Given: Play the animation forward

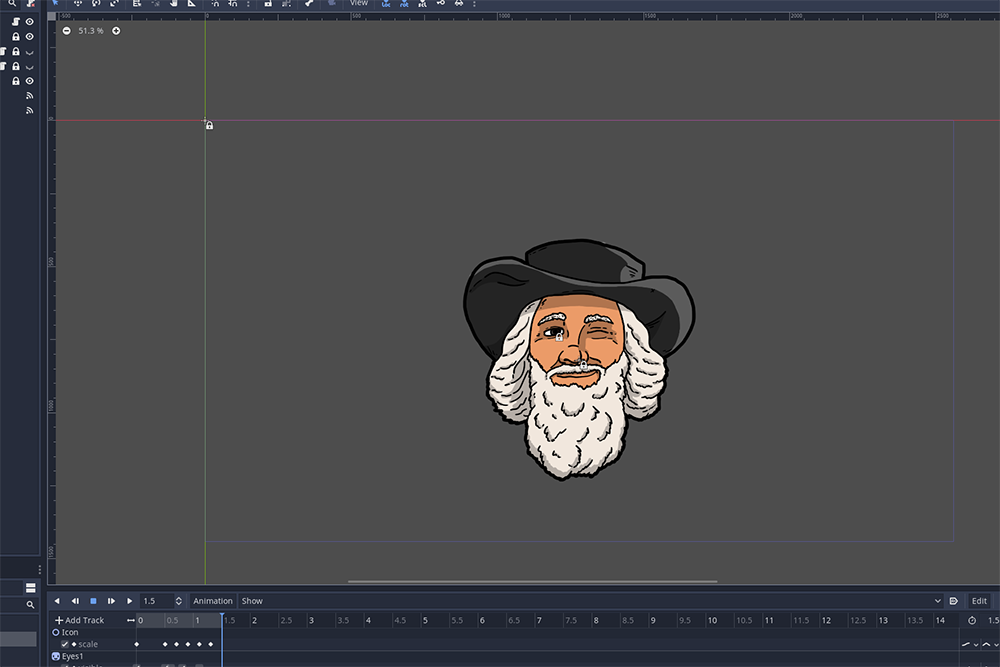Looking at the screenshot, I should coord(129,601).
